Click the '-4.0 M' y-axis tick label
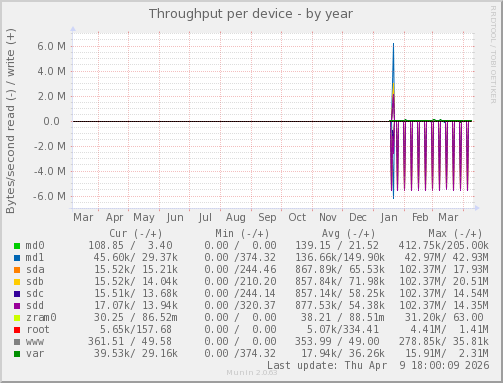 50,171
